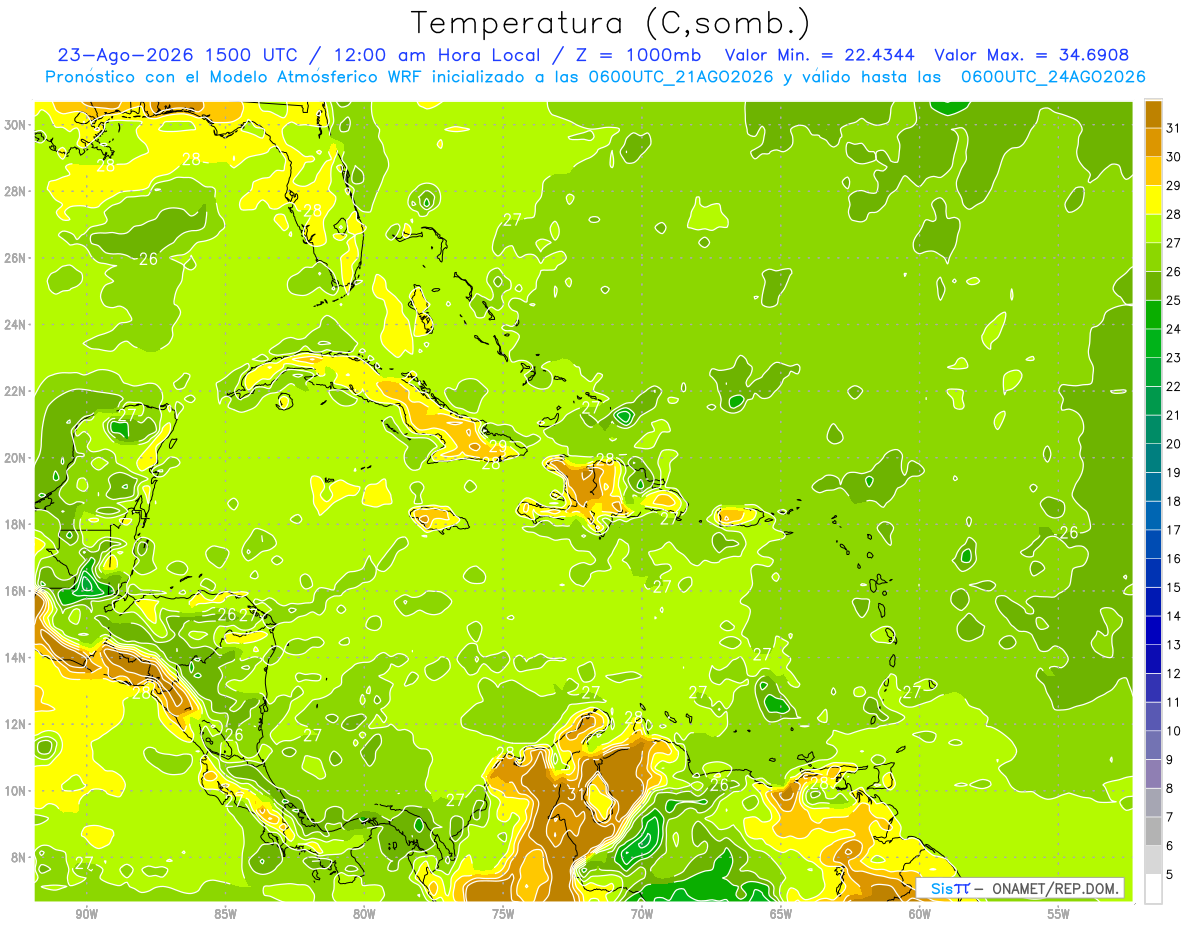Click the yellow legend swatch between 28 and 29
Image resolution: width=1200 pixels, height=927 pixels.
click(x=1154, y=199)
